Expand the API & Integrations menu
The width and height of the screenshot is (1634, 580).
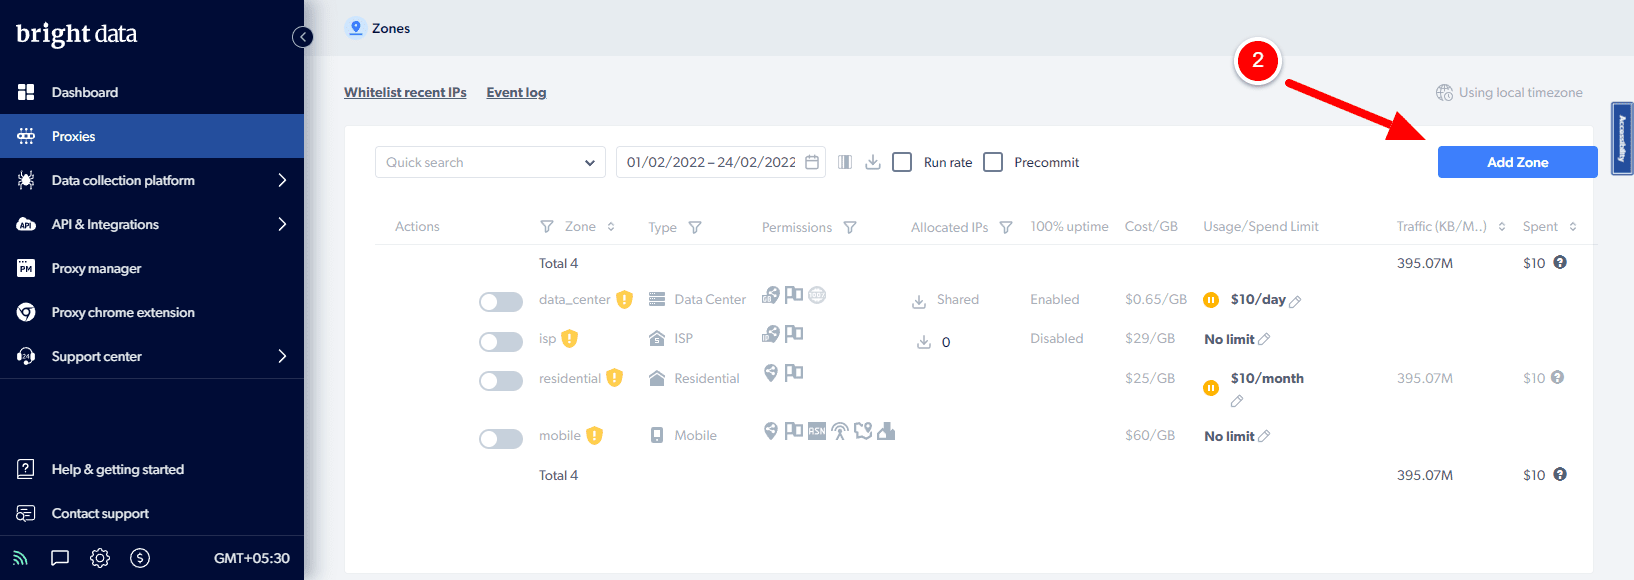282,224
